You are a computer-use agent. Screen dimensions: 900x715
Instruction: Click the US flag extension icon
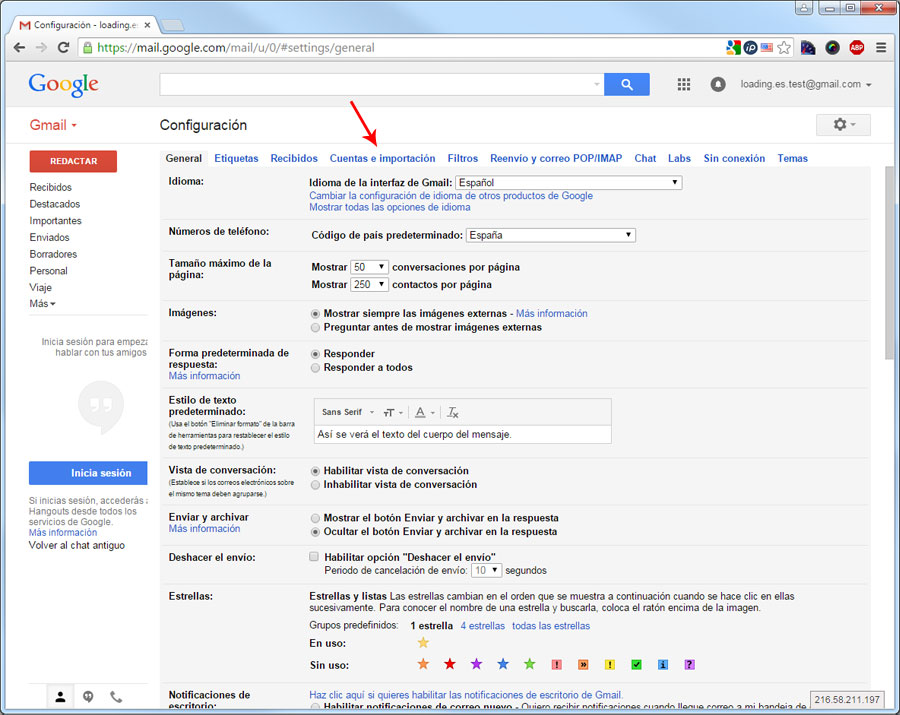(x=767, y=48)
